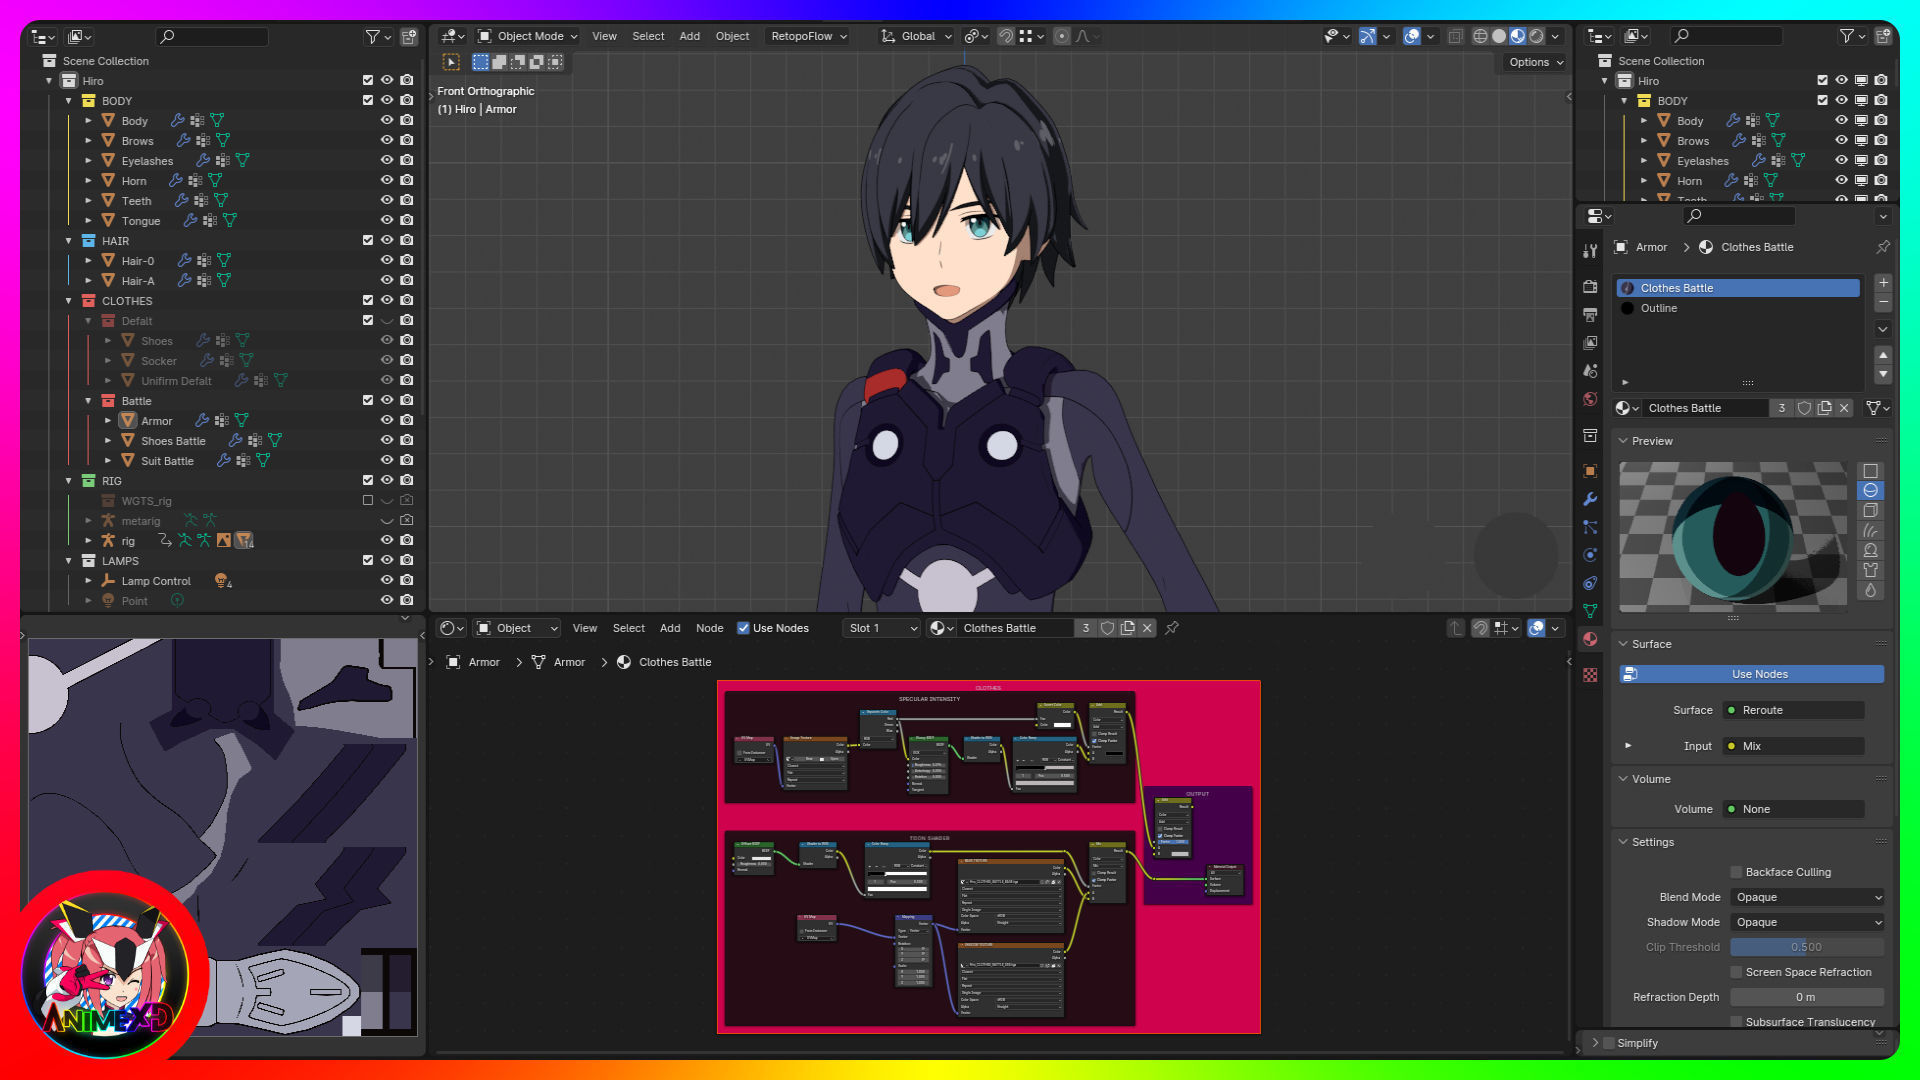Open the viewport Object menu
1920x1080 pixels.
pyautogui.click(x=732, y=36)
